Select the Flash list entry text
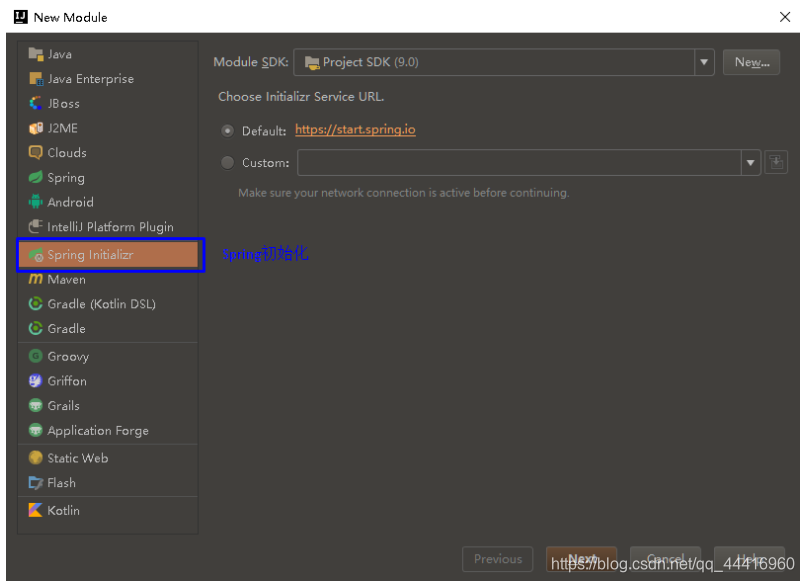 point(61,482)
